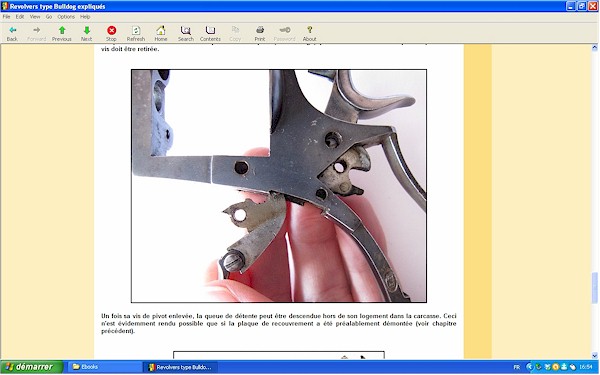Select the Revolvers type Bulldog taskbar item
This screenshot has width=600, height=375.
tap(180, 367)
